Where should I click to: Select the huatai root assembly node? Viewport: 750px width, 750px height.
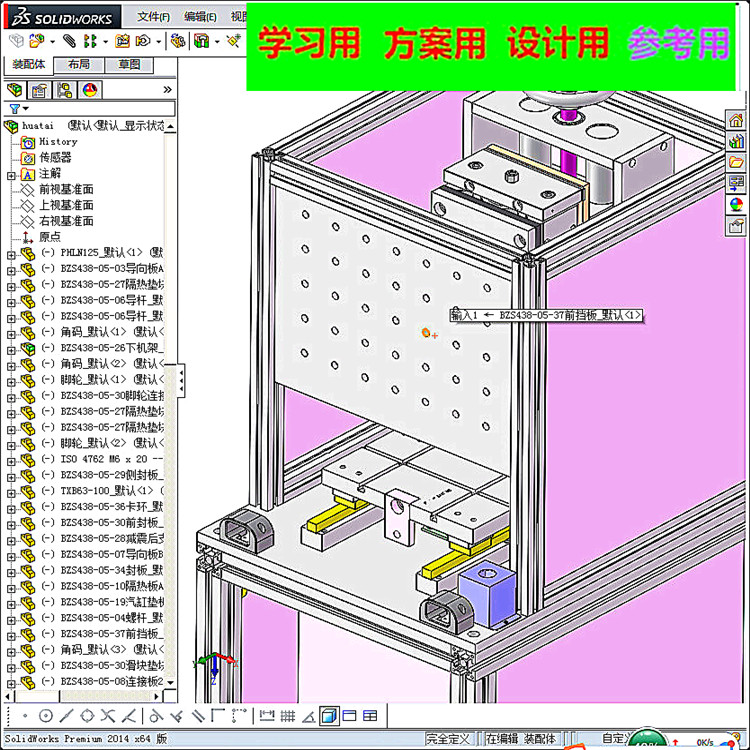tap(37, 126)
